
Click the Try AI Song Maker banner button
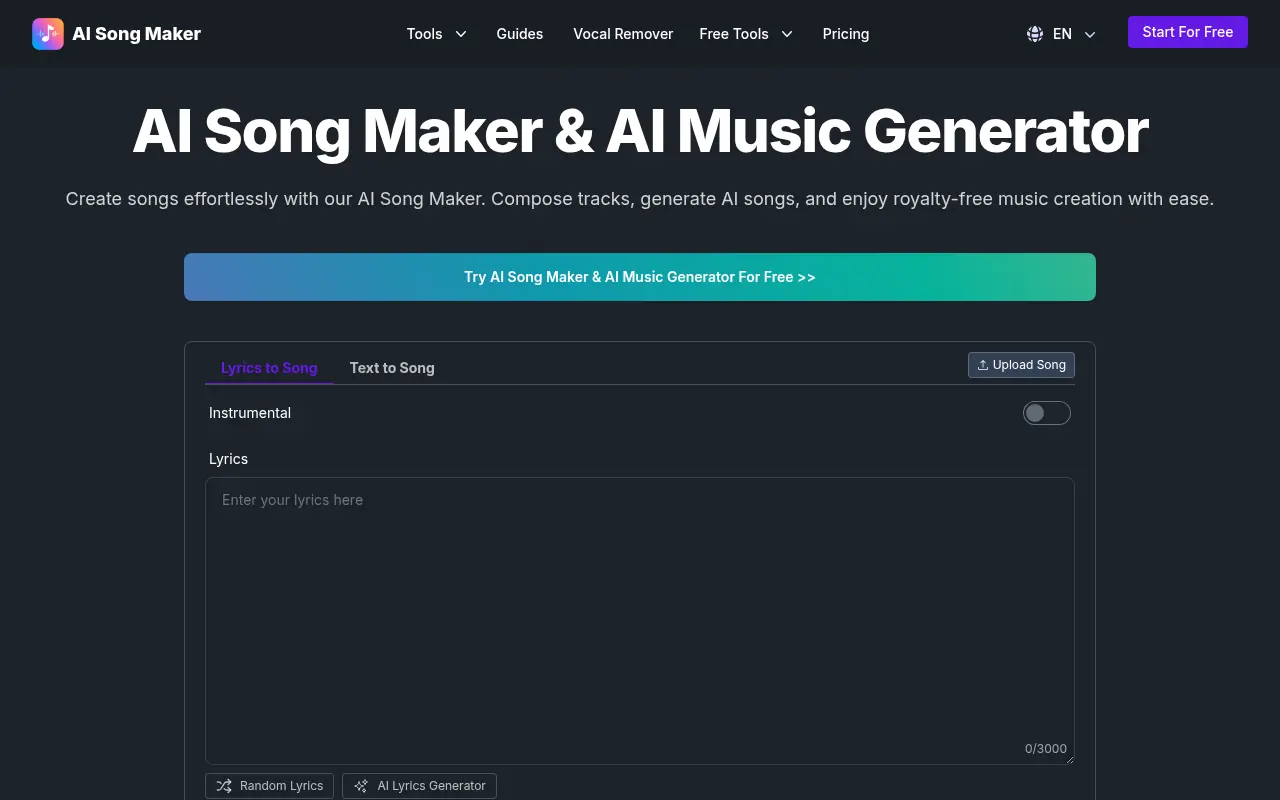click(639, 276)
